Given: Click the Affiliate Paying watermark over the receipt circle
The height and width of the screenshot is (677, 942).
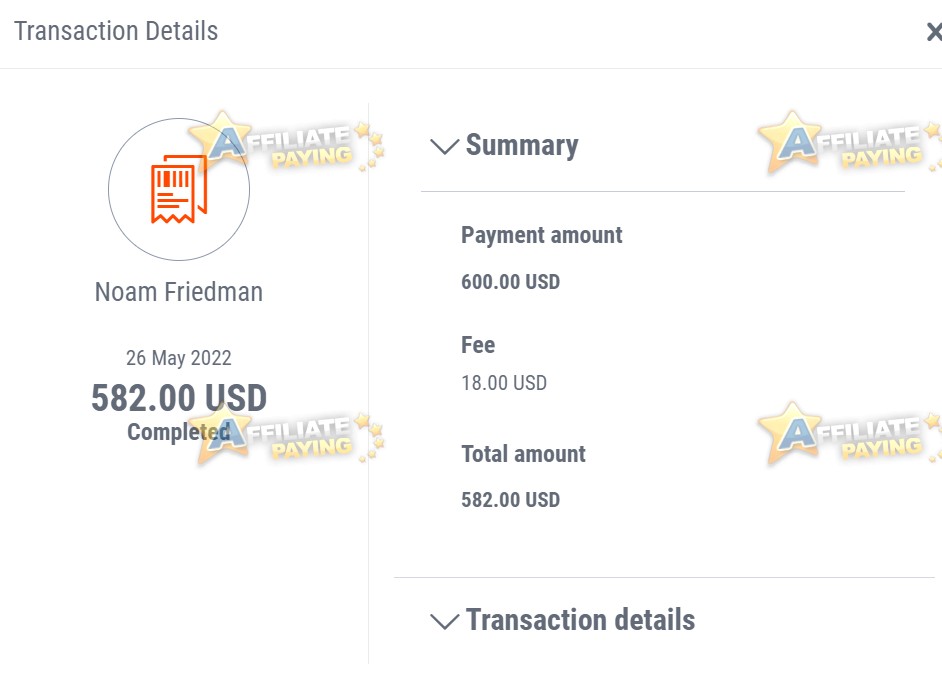Looking at the screenshot, I should [x=286, y=143].
